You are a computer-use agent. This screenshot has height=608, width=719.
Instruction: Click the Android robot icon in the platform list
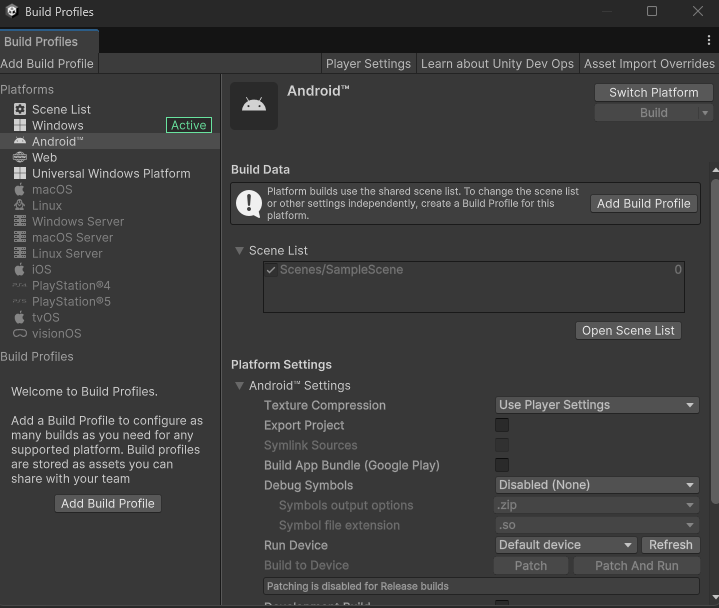tap(20, 141)
